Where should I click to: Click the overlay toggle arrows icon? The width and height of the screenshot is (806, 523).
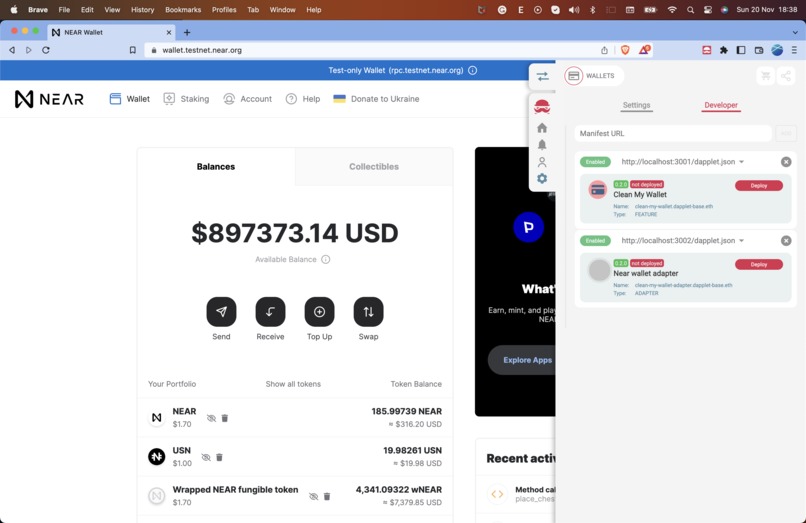(x=542, y=77)
